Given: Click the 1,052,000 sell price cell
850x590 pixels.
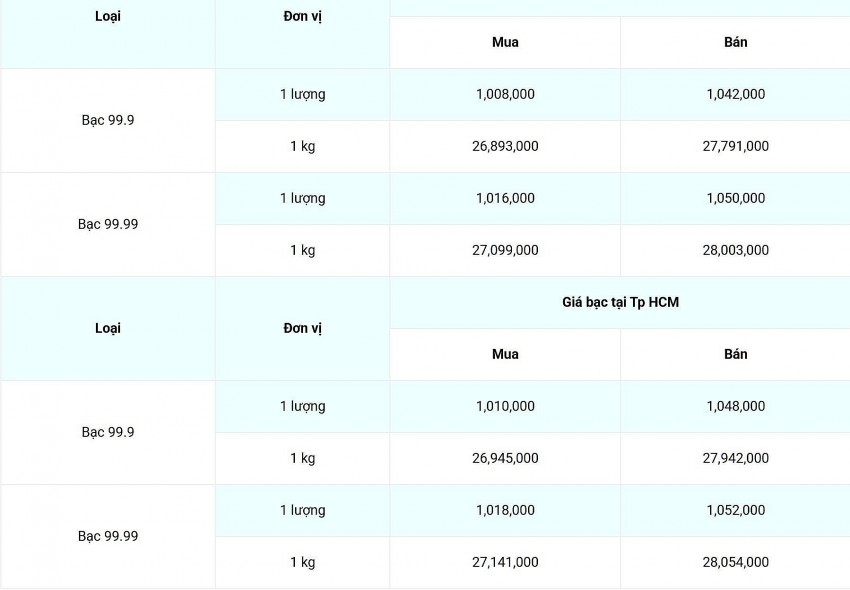Looking at the screenshot, I should (x=735, y=510).
